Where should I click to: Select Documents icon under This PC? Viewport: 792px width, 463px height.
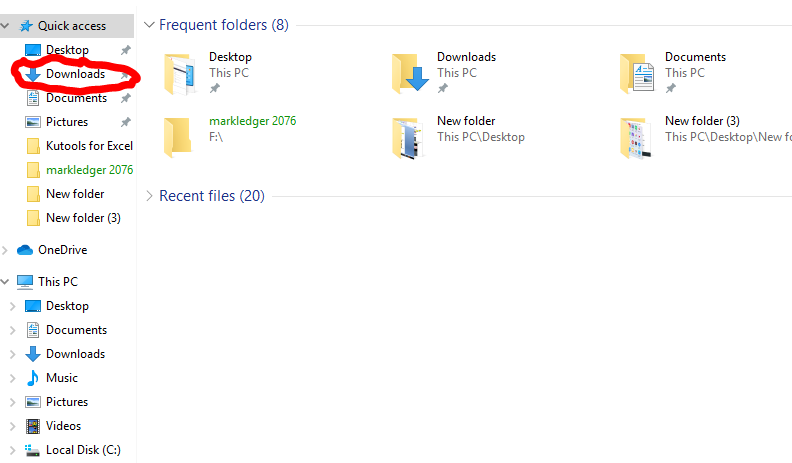point(33,330)
